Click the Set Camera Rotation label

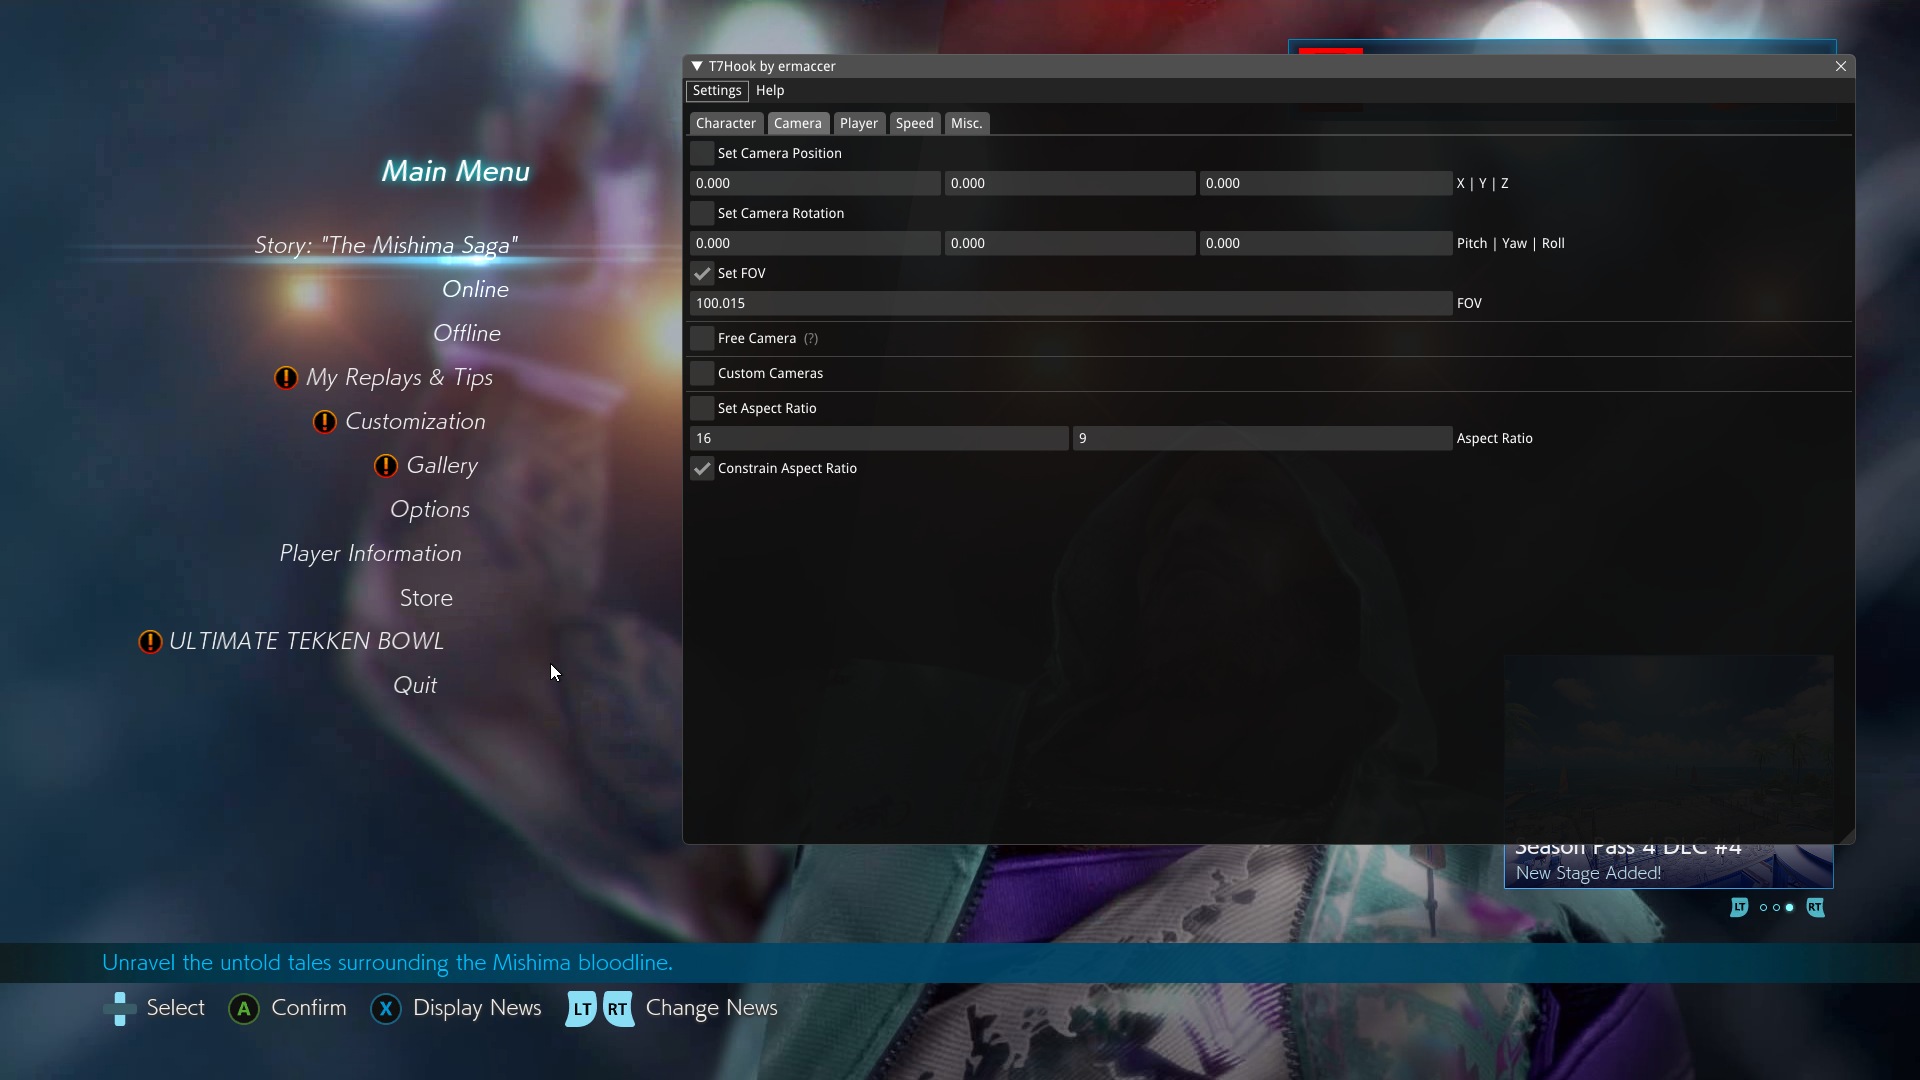781,212
